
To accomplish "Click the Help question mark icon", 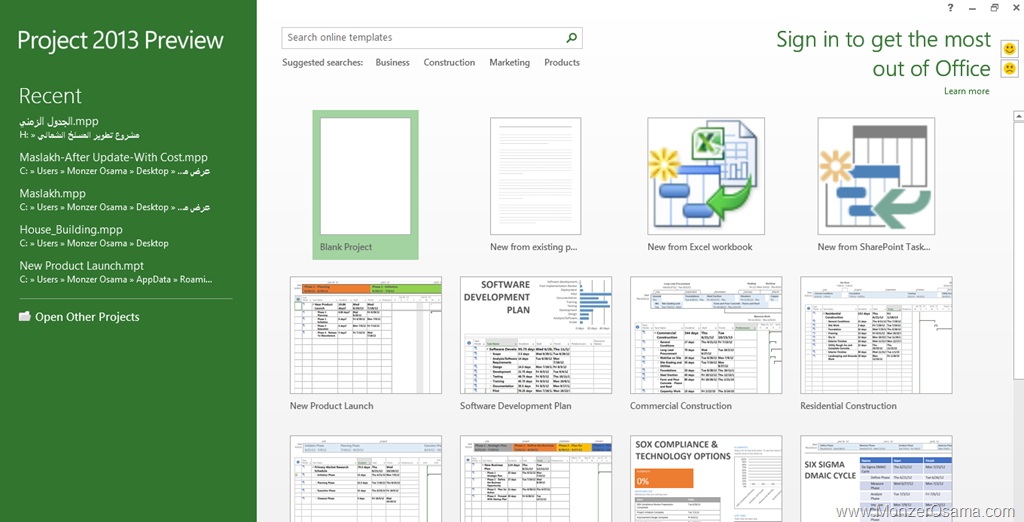I will pyautogui.click(x=950, y=8).
